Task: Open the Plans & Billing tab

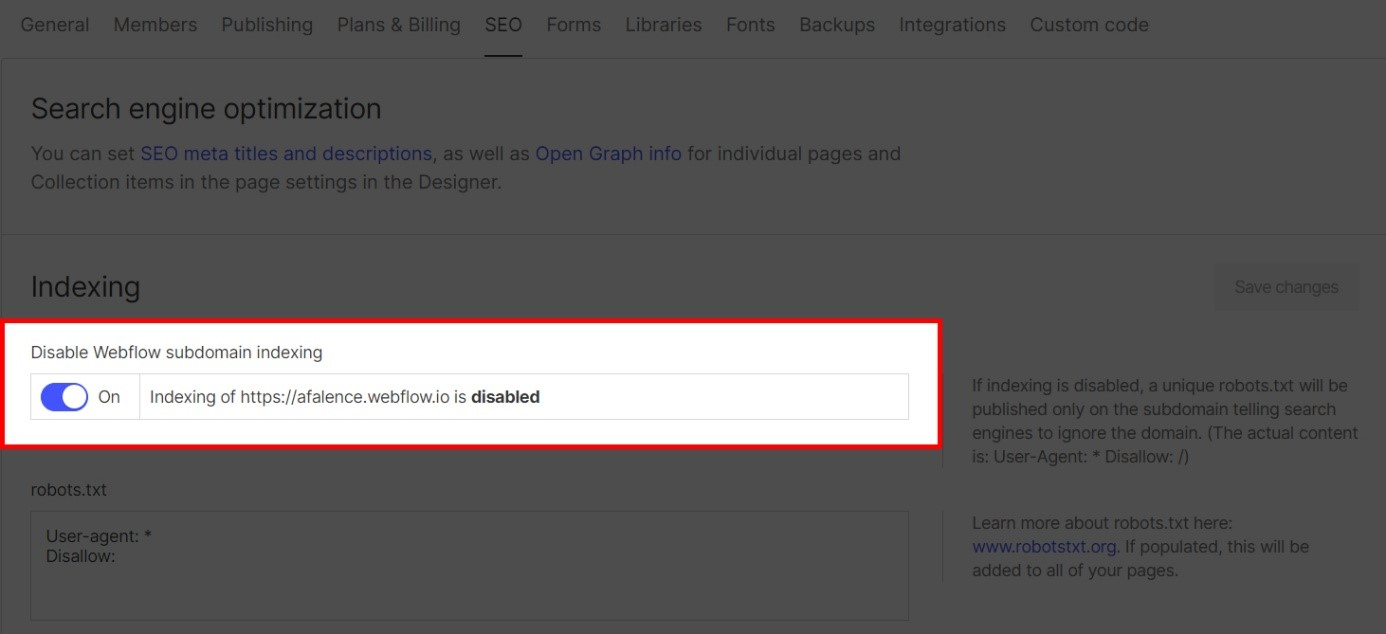Action: click(399, 24)
